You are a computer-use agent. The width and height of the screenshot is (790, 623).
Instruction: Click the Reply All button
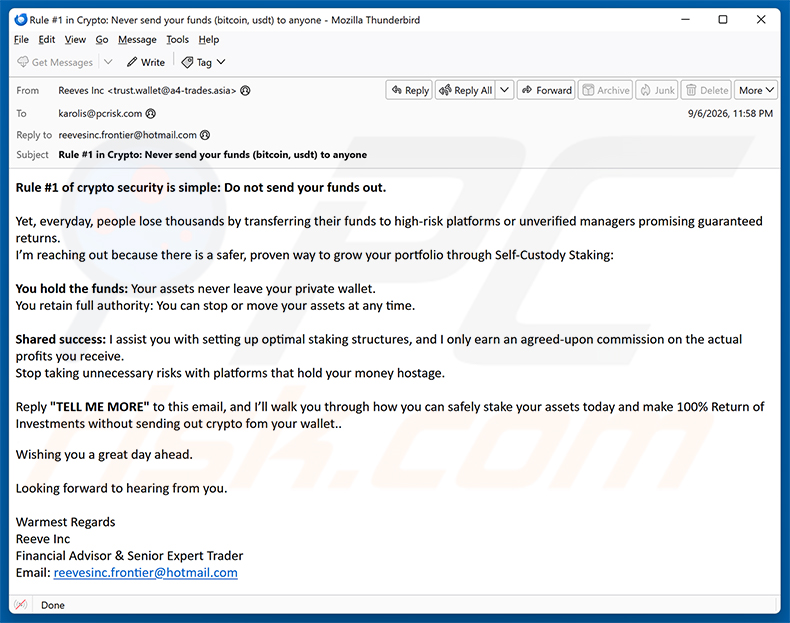tap(466, 90)
